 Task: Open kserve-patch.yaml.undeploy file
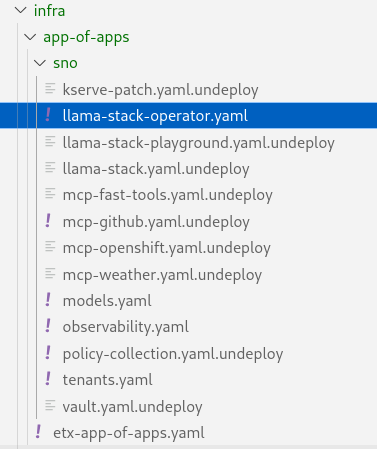pos(160,90)
